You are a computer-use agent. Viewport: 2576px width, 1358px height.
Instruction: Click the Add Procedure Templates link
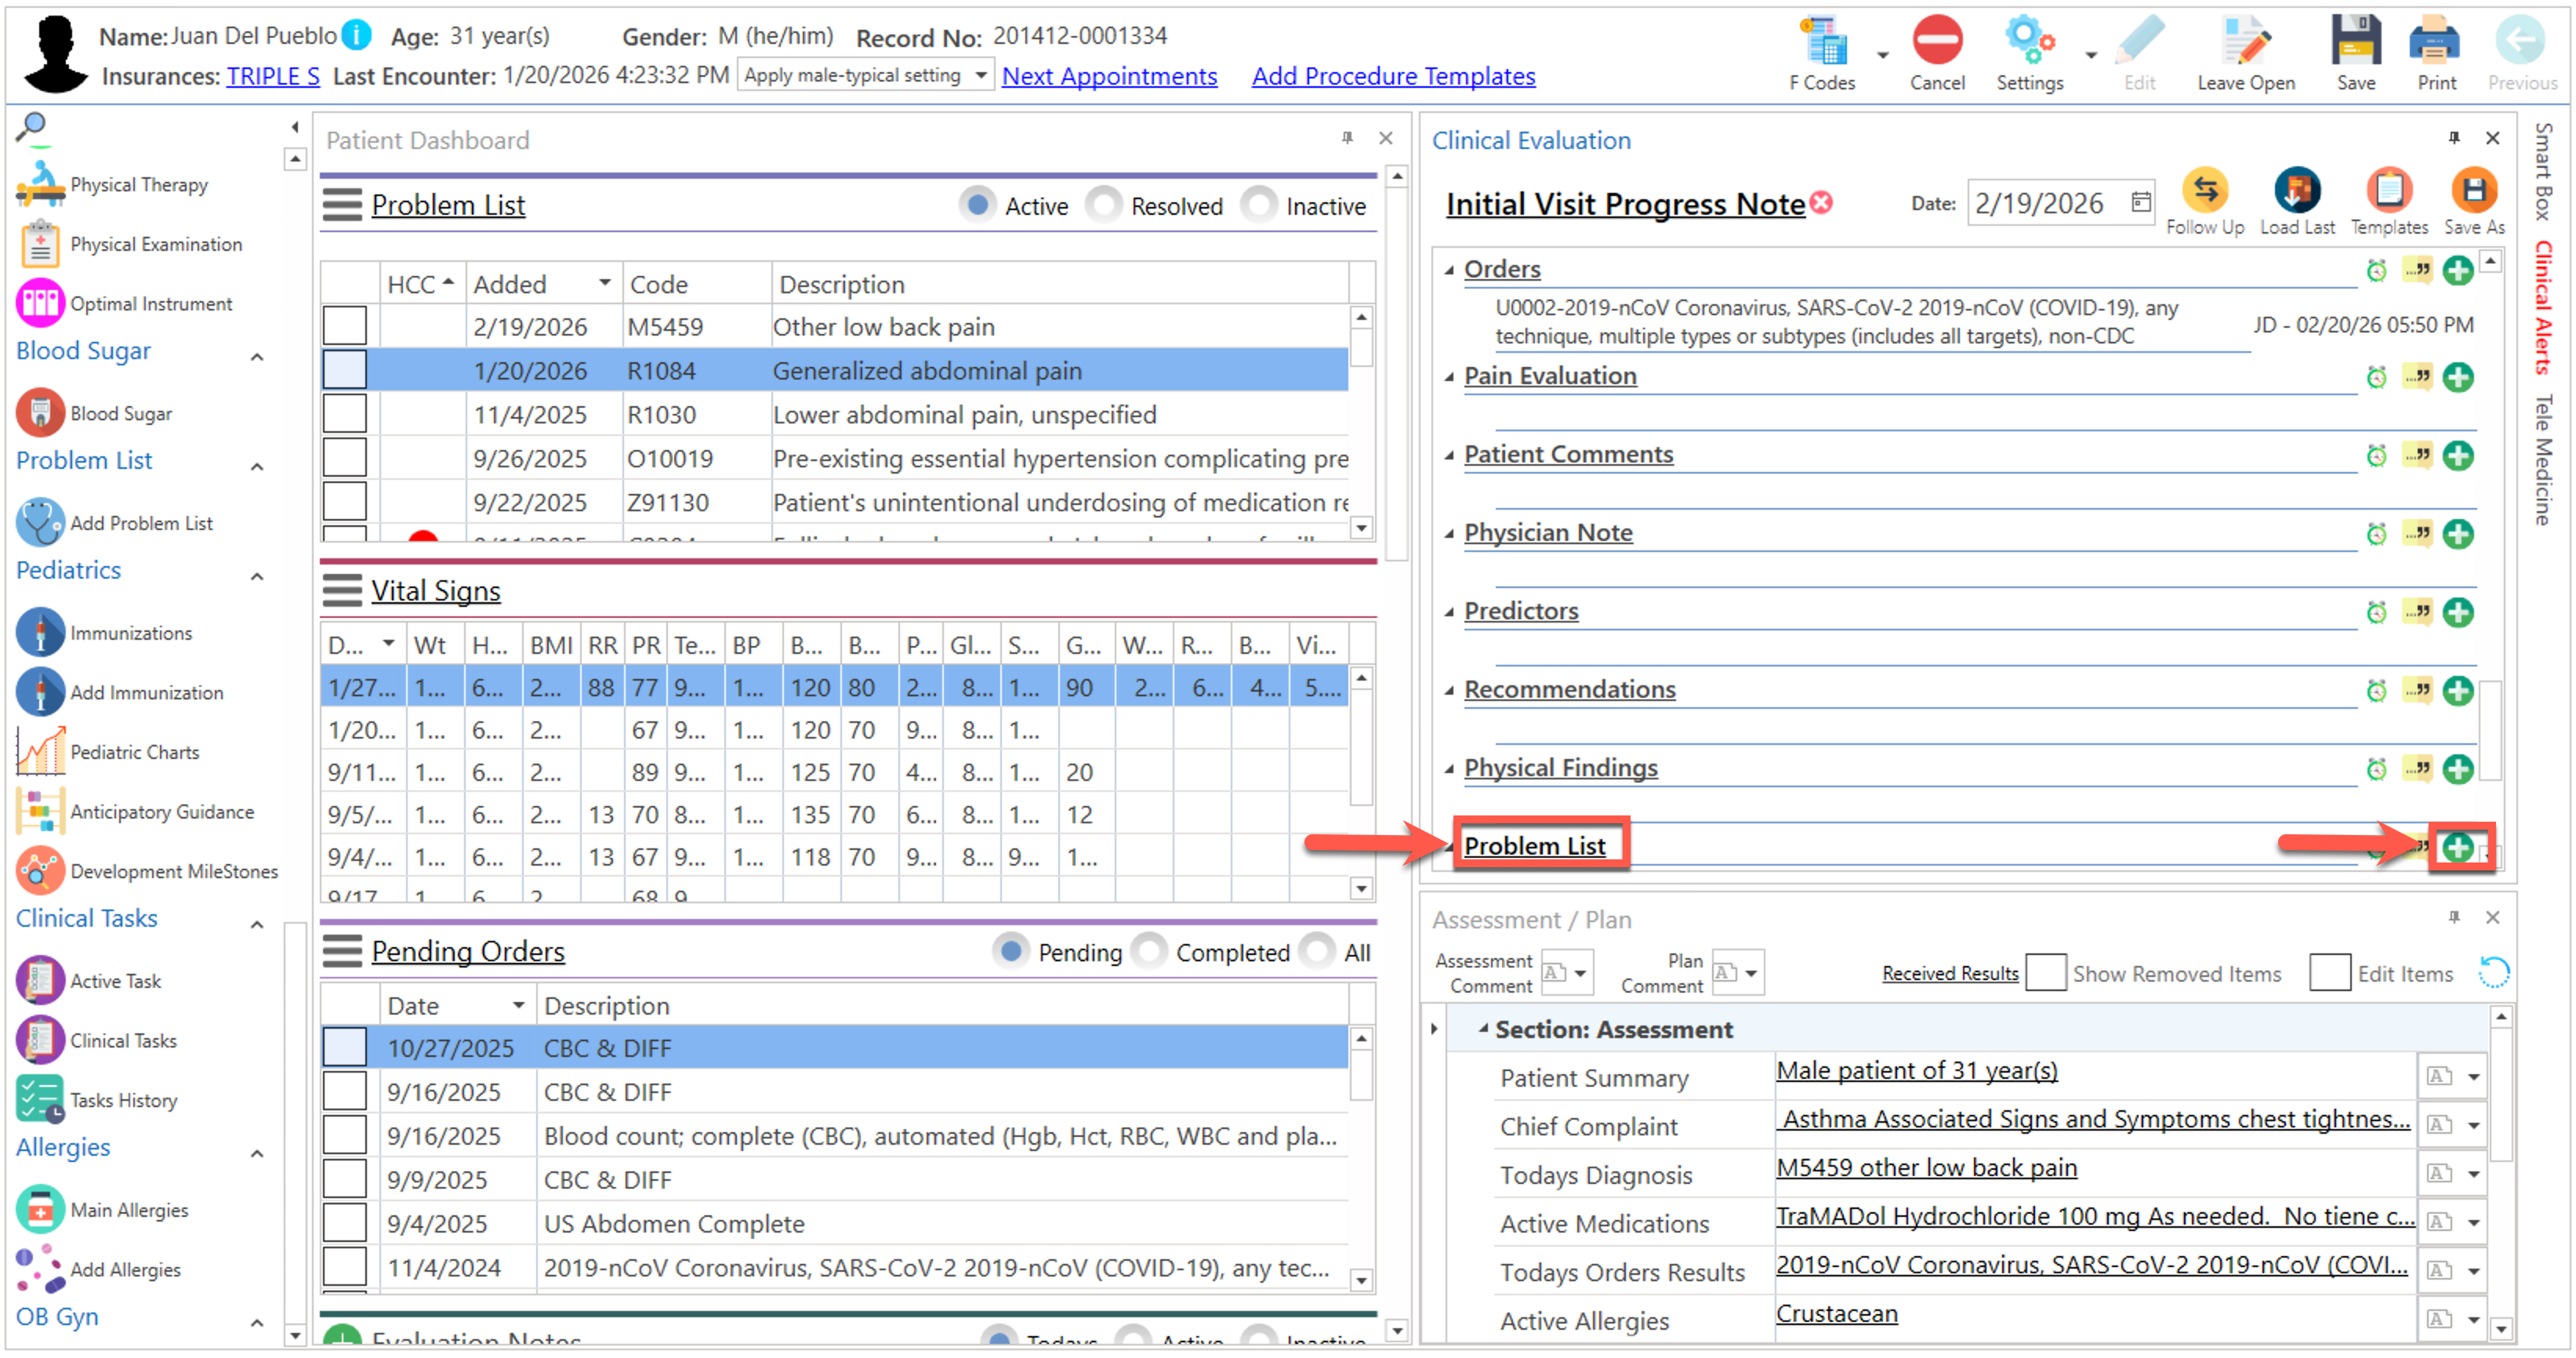(x=1393, y=77)
